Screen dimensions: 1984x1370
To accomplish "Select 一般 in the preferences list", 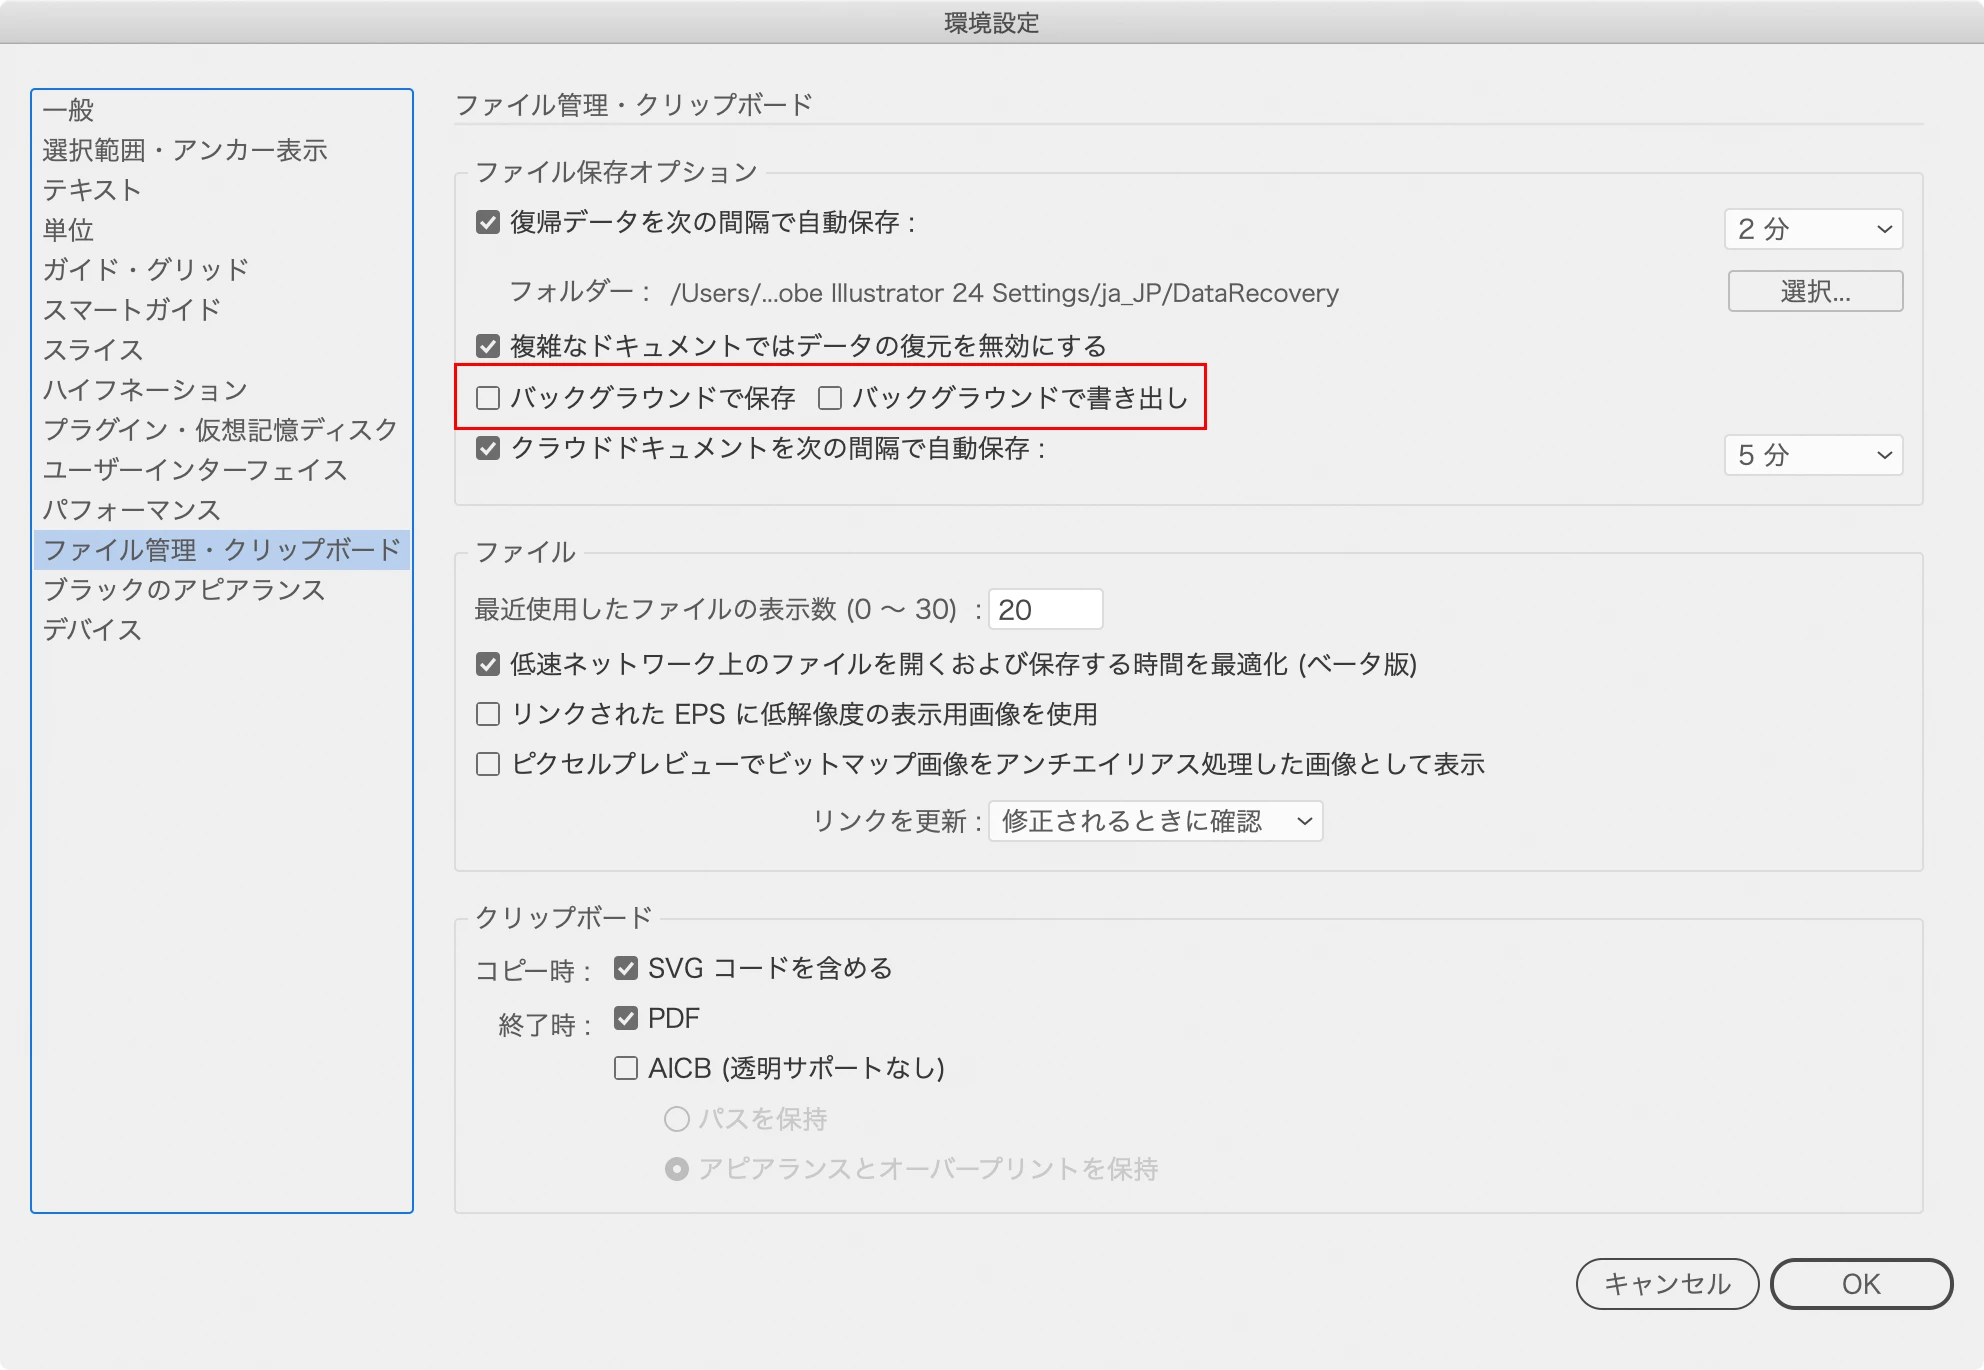I will coord(68,110).
